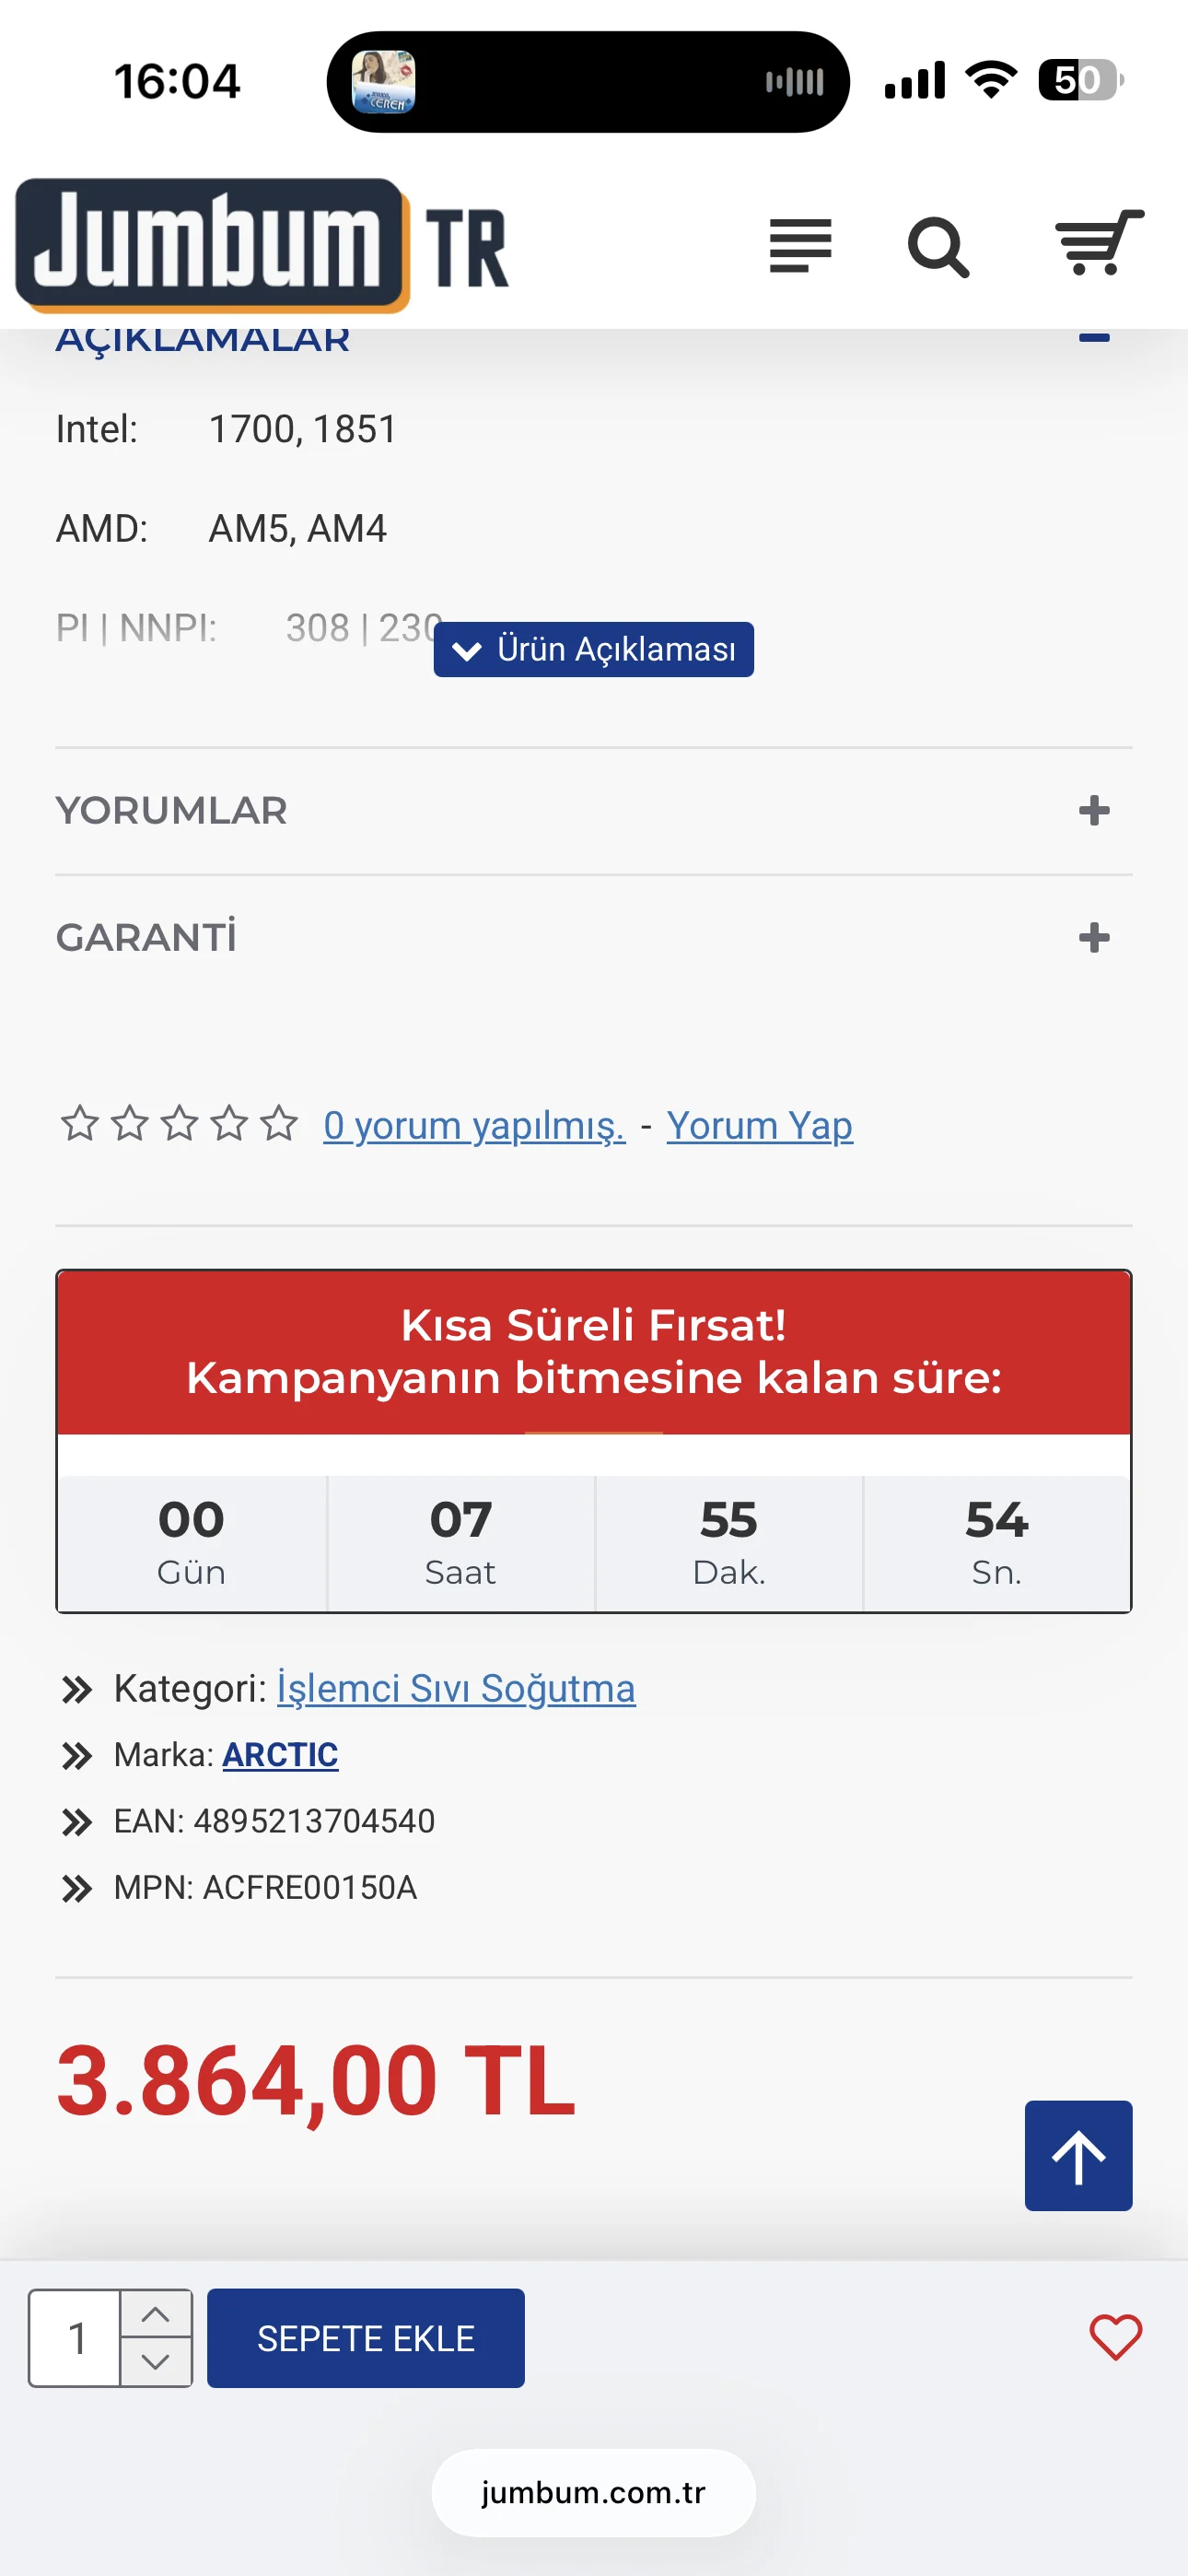Expand the YORUMLAR section
This screenshot has height=2576, width=1188.
pos(1094,810)
